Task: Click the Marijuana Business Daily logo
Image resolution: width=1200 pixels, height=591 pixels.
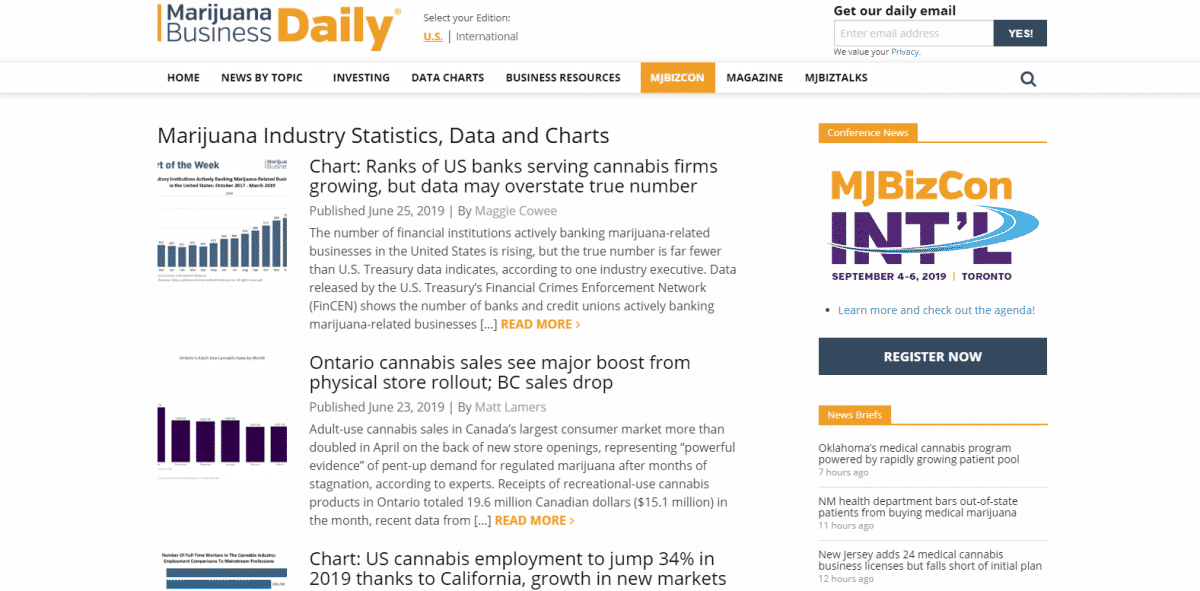Action: click(279, 27)
